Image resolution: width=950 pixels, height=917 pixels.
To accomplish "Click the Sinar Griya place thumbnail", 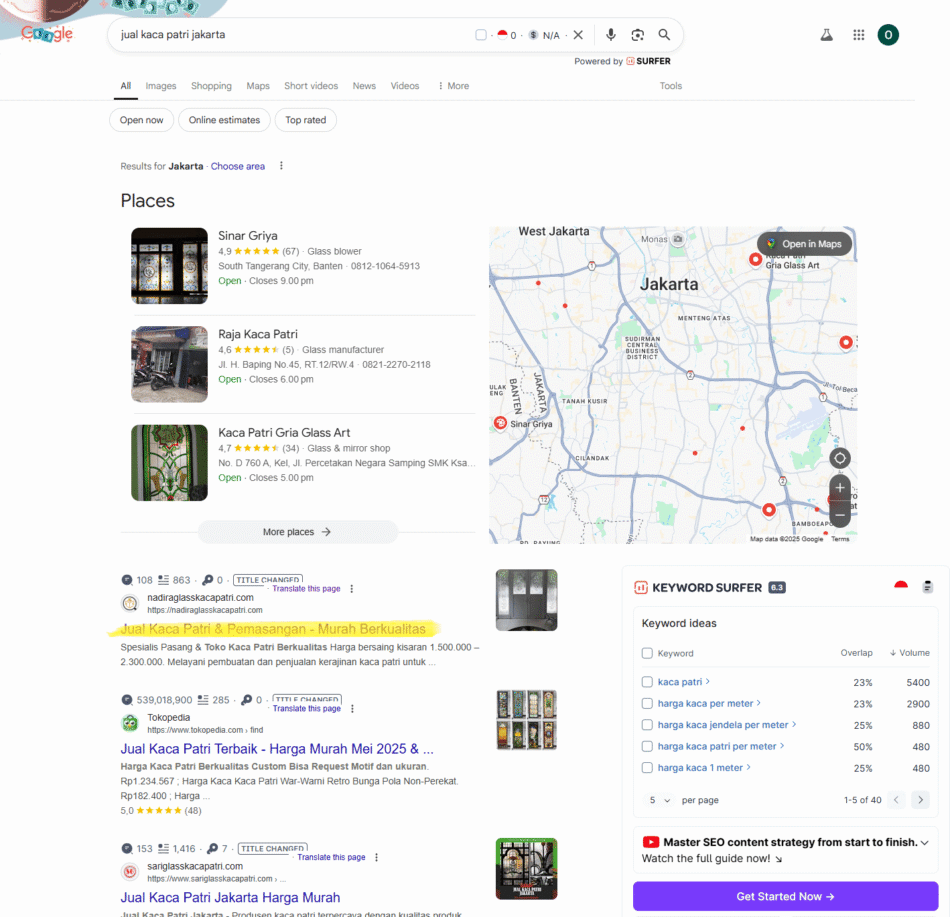I will click(169, 265).
